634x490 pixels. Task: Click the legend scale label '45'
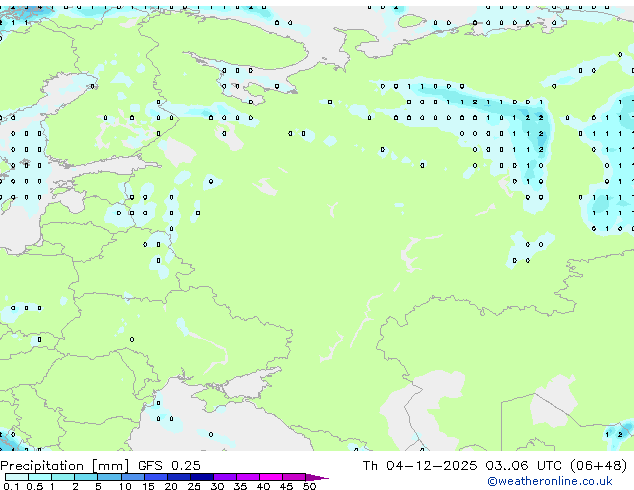[x=286, y=486]
